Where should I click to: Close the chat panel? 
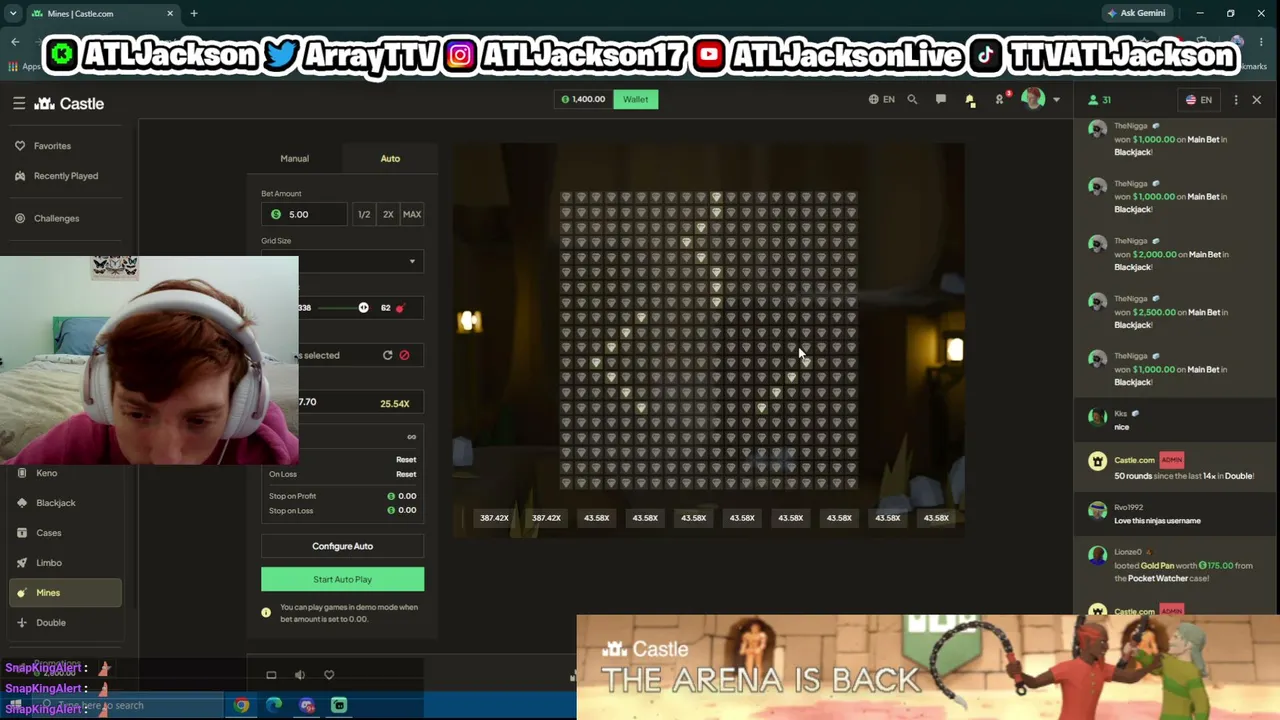point(1257,100)
